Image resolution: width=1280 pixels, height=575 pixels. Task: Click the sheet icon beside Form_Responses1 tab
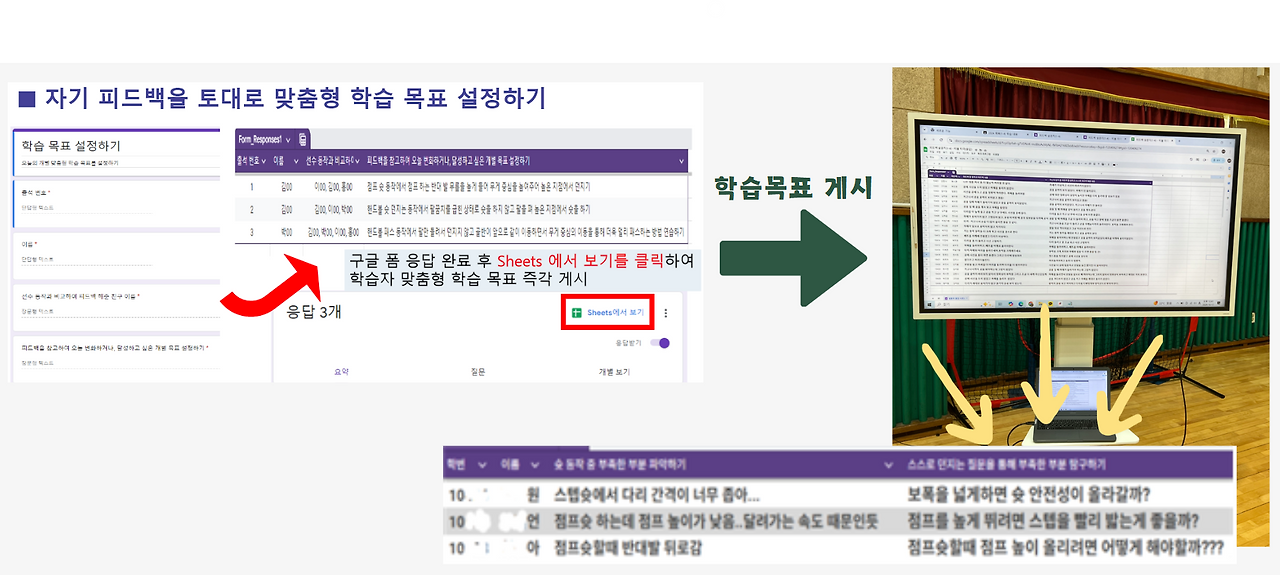(302, 139)
